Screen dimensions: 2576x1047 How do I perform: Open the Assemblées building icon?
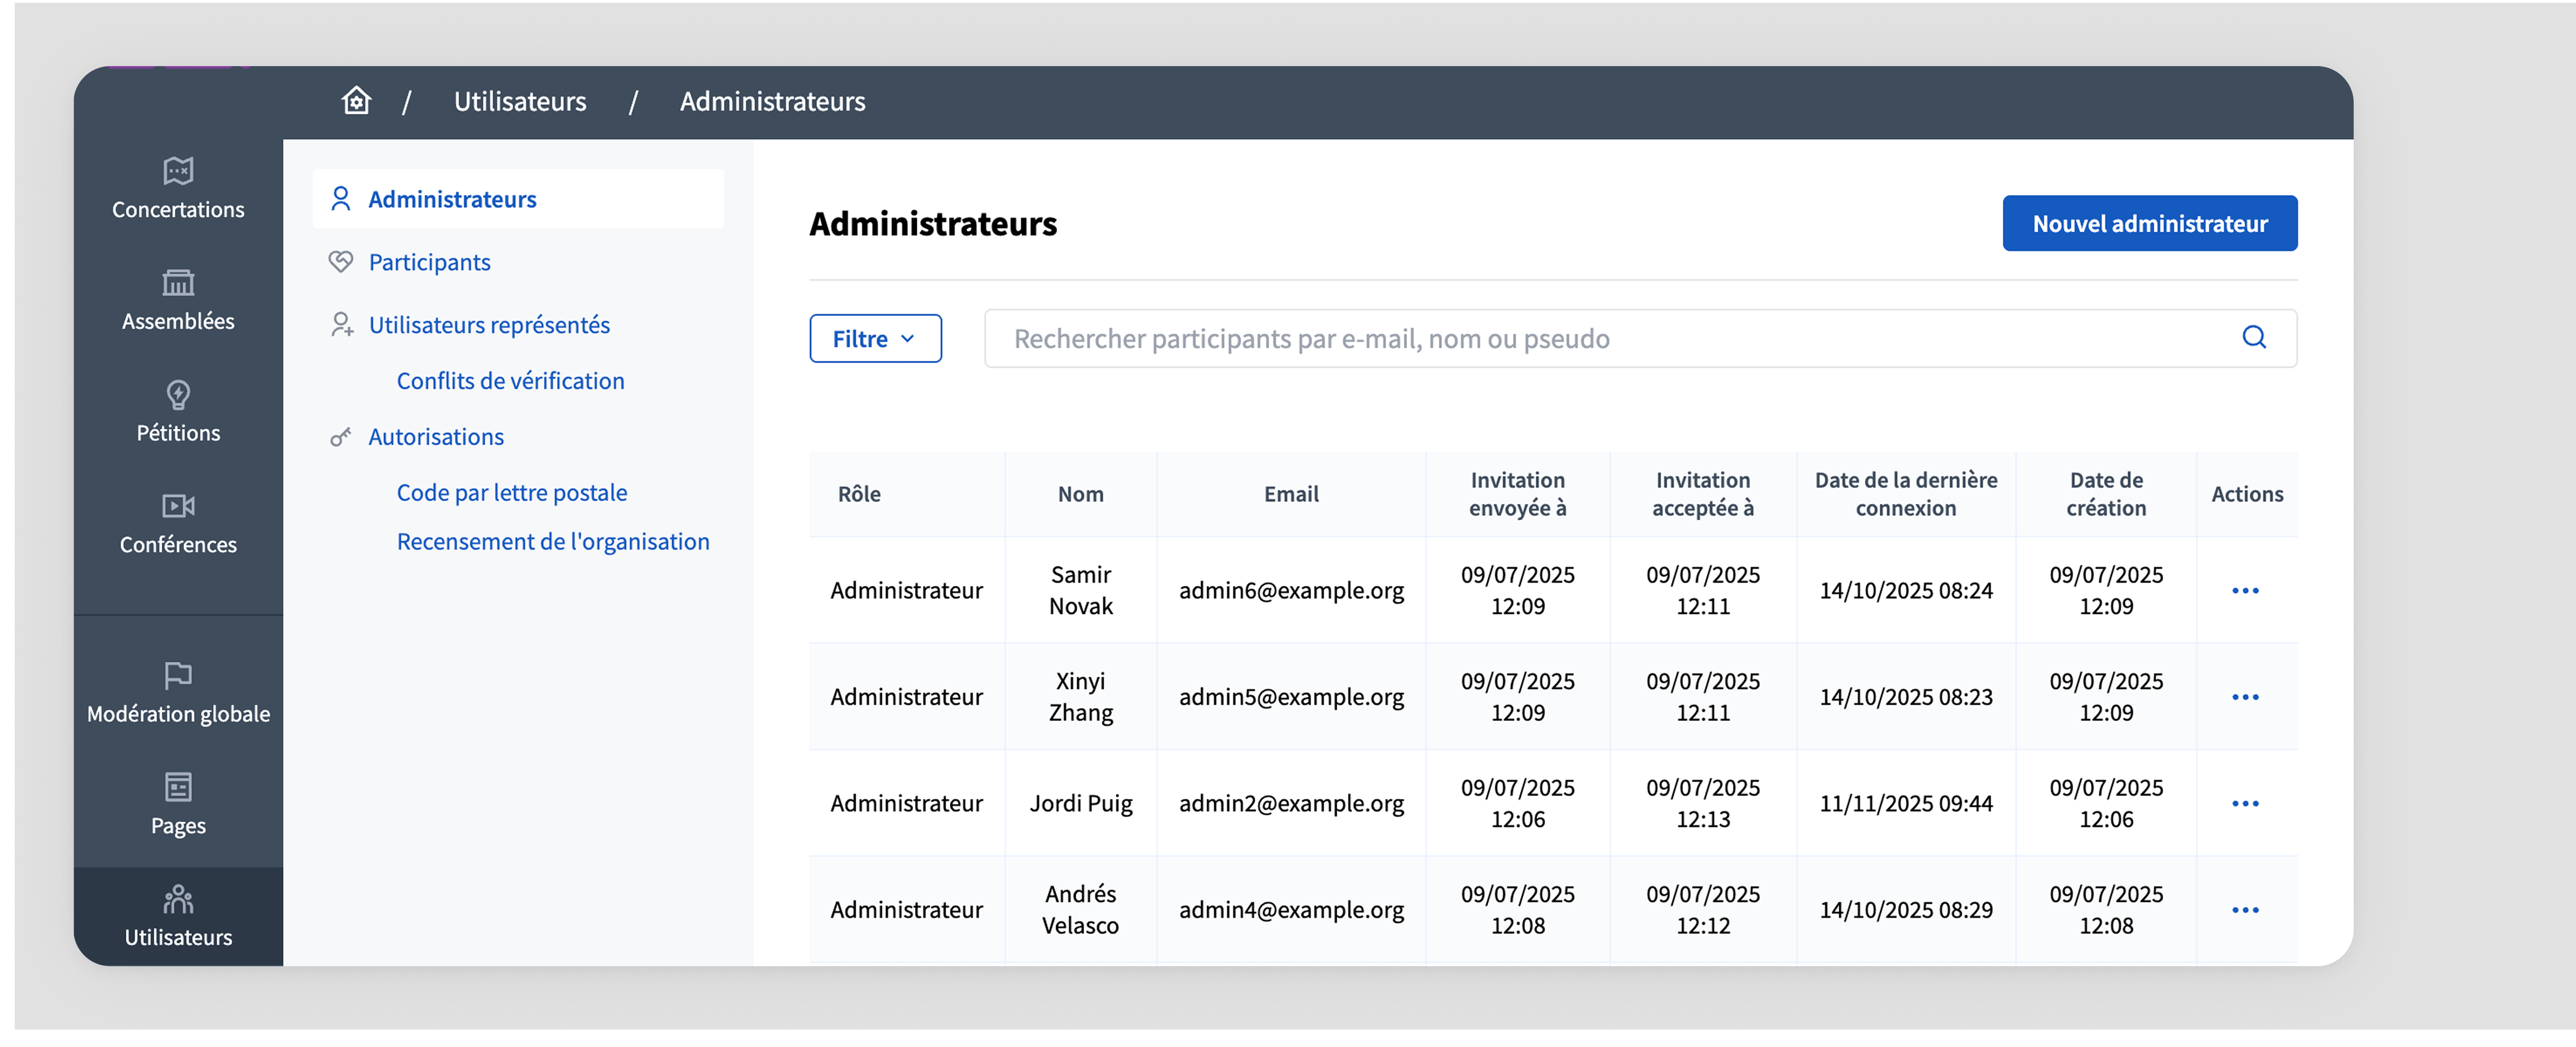pyautogui.click(x=178, y=283)
